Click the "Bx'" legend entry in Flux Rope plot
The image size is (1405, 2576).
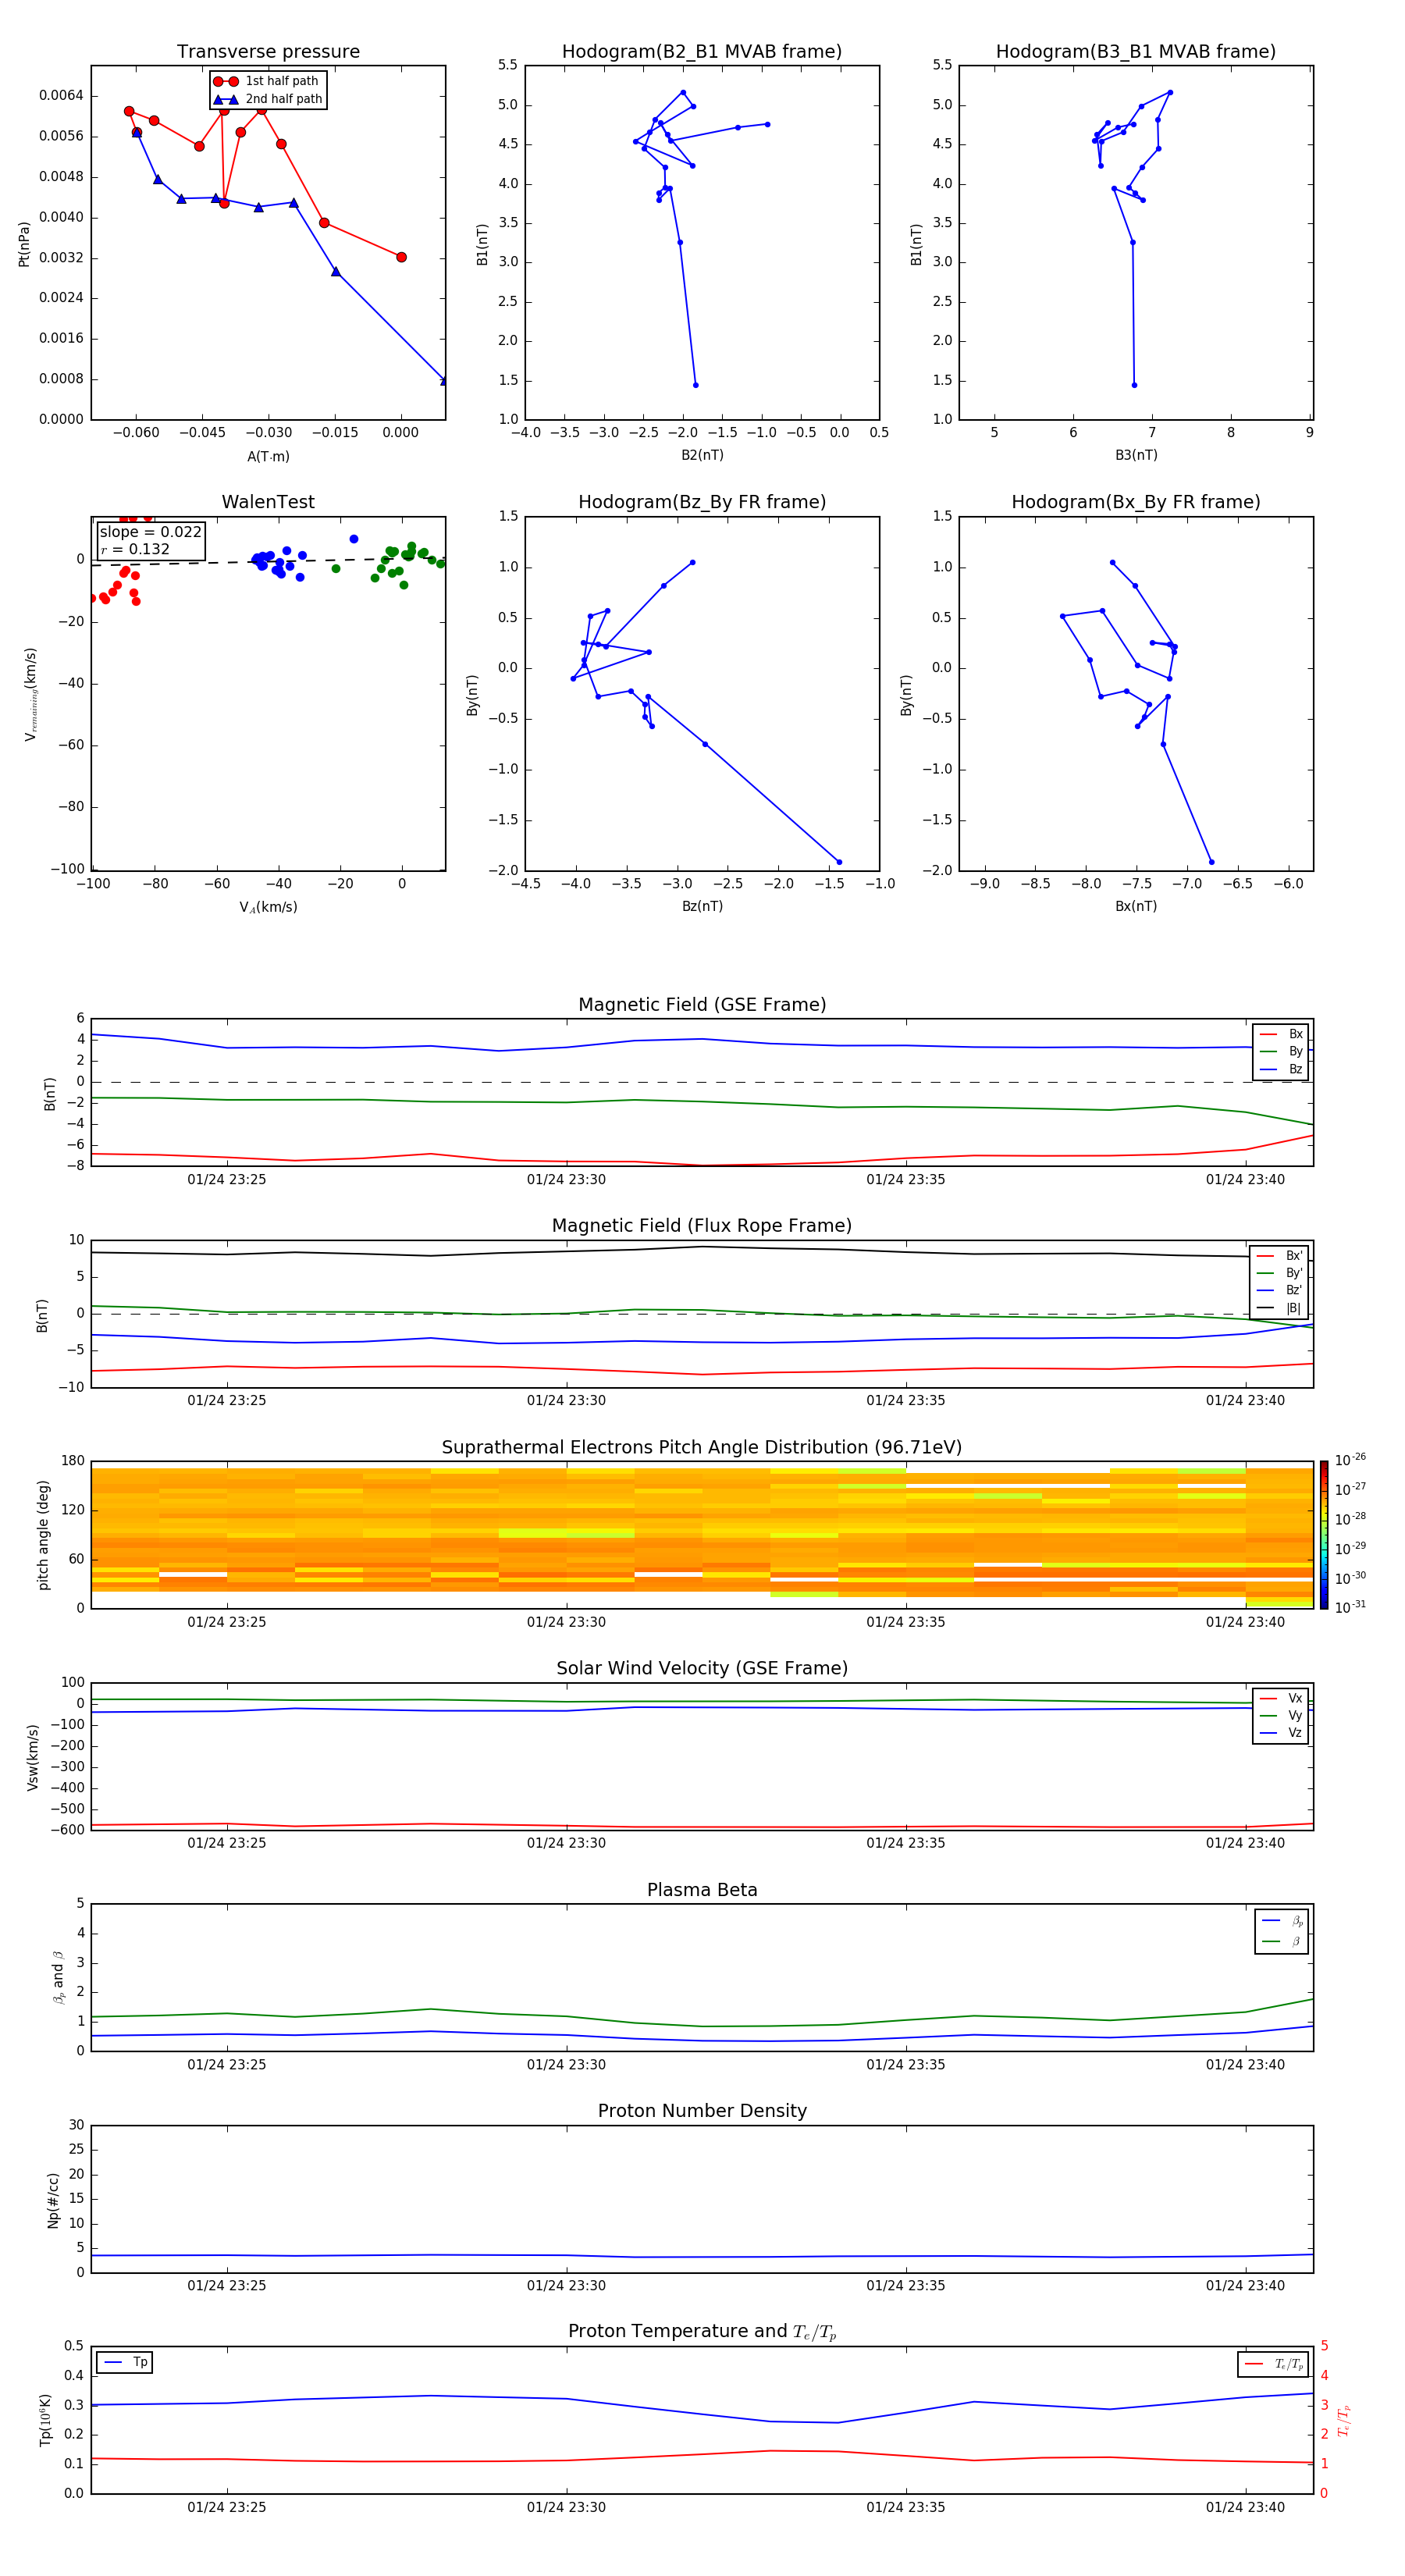1279,1256
